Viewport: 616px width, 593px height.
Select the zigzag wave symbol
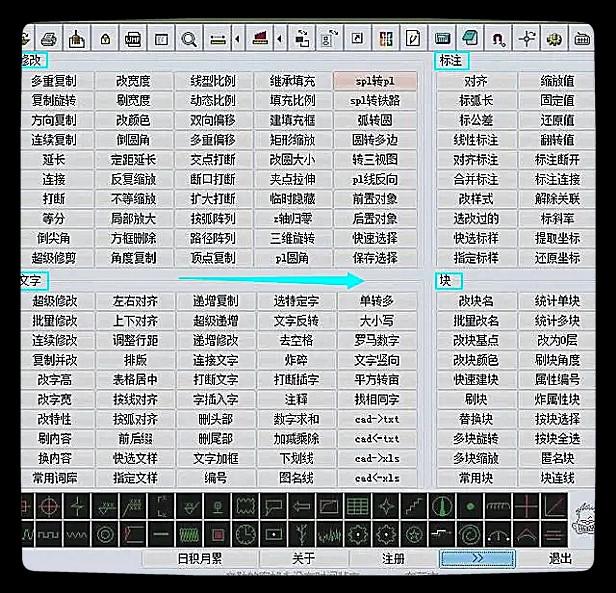(77, 534)
